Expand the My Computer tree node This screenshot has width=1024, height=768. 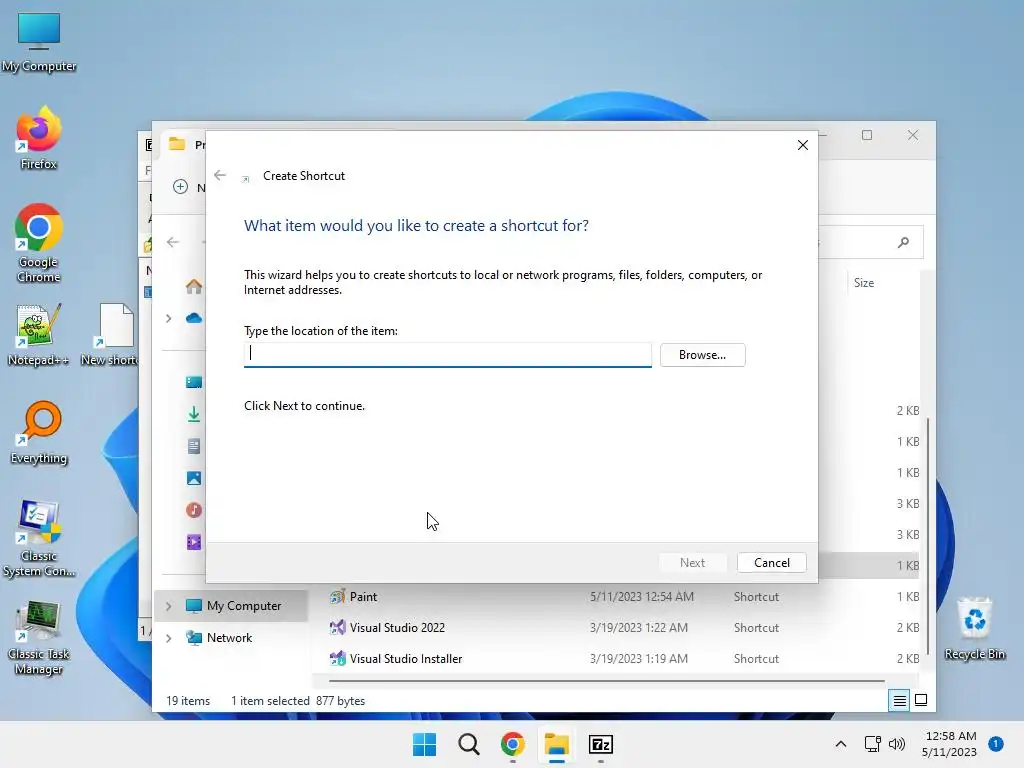click(168, 606)
